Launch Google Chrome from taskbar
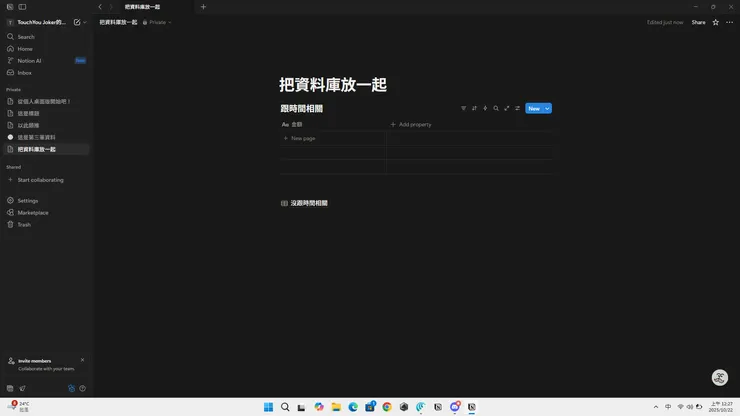Screen dimensions: 740x416 click(387, 407)
